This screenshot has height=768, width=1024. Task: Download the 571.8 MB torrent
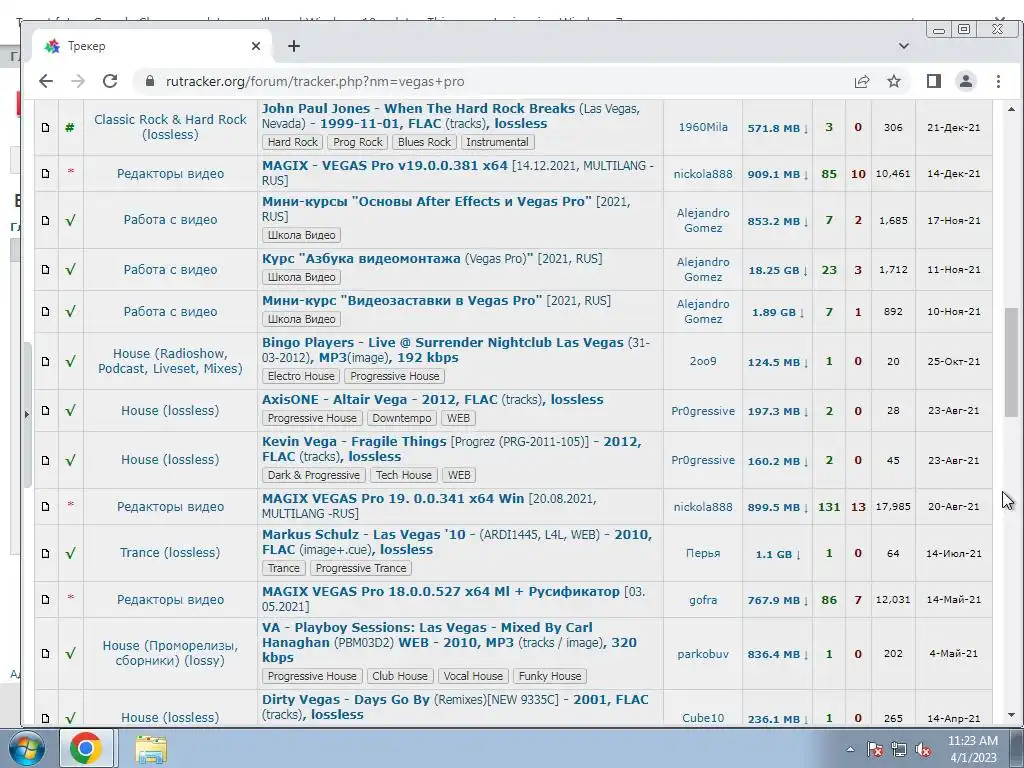[x=778, y=128]
